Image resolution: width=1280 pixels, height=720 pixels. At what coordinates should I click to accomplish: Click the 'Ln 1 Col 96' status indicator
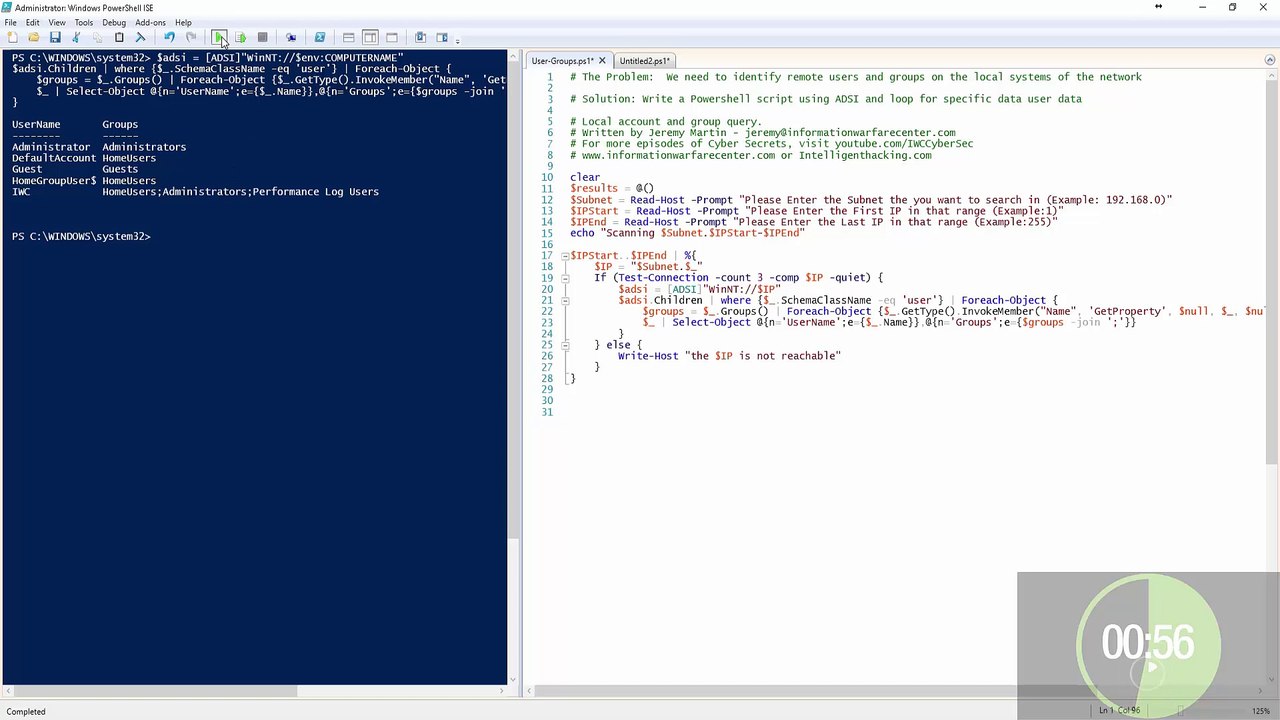pos(1119,711)
